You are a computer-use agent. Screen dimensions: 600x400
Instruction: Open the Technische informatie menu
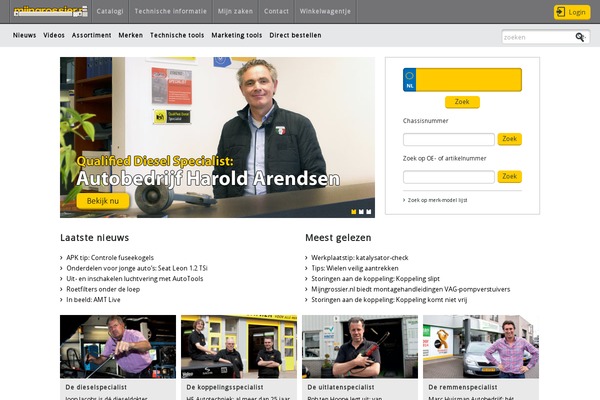tap(171, 11)
